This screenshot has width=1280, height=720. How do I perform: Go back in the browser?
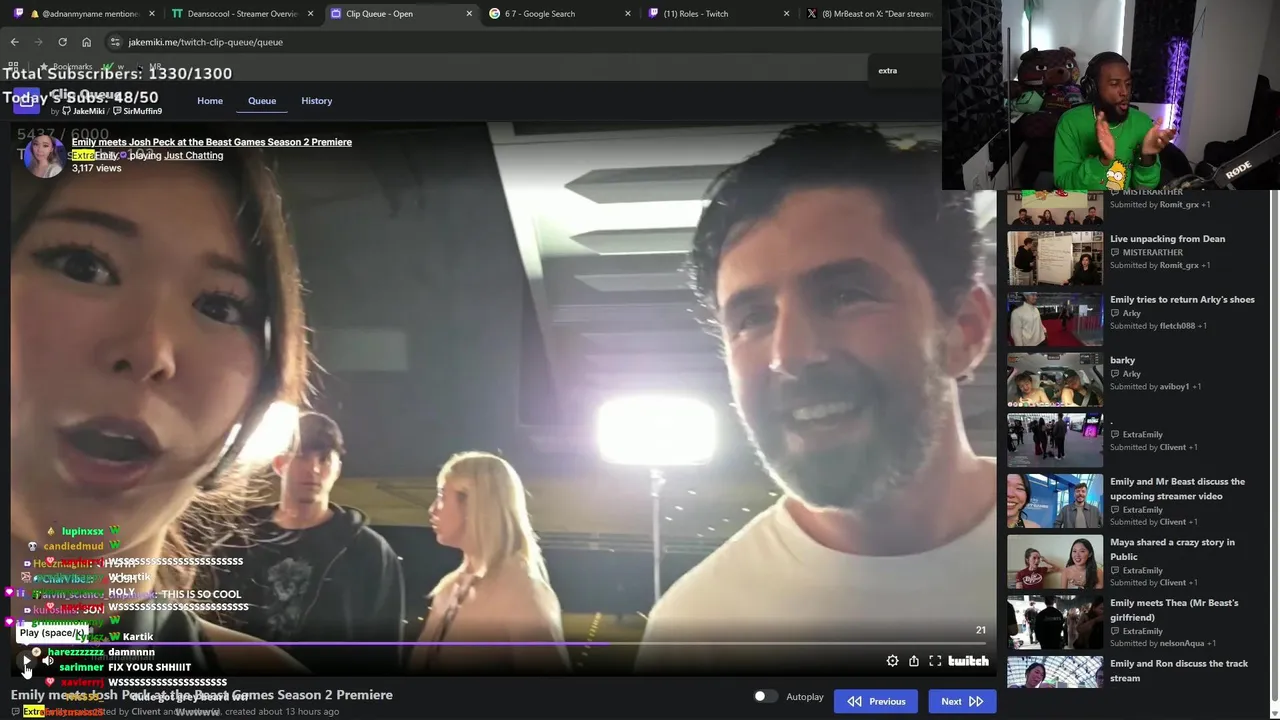pyautogui.click(x=14, y=42)
